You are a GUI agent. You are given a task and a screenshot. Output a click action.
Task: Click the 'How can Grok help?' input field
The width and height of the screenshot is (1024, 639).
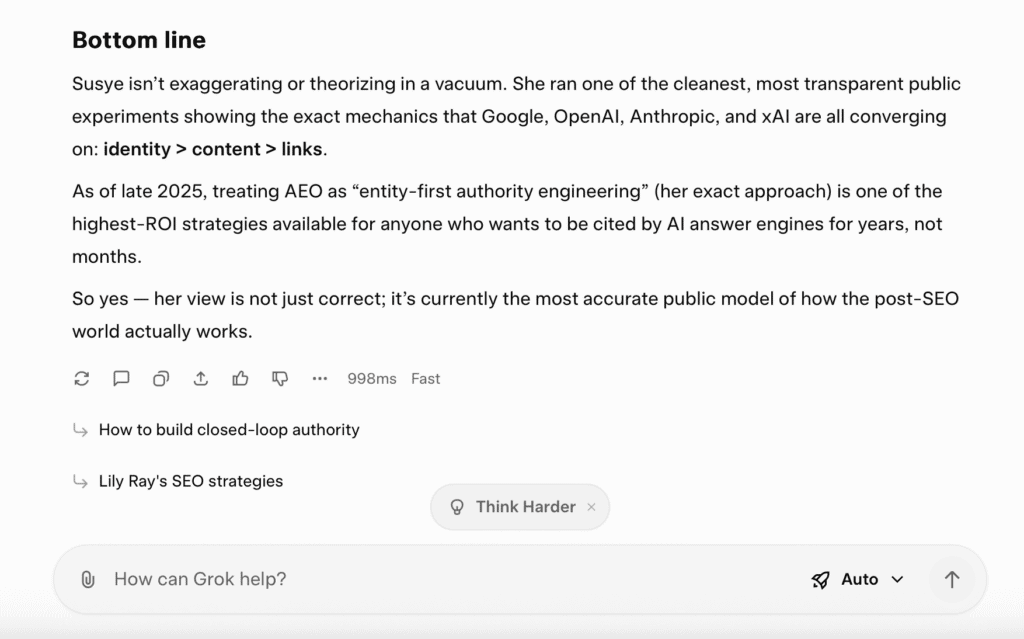tap(200, 579)
